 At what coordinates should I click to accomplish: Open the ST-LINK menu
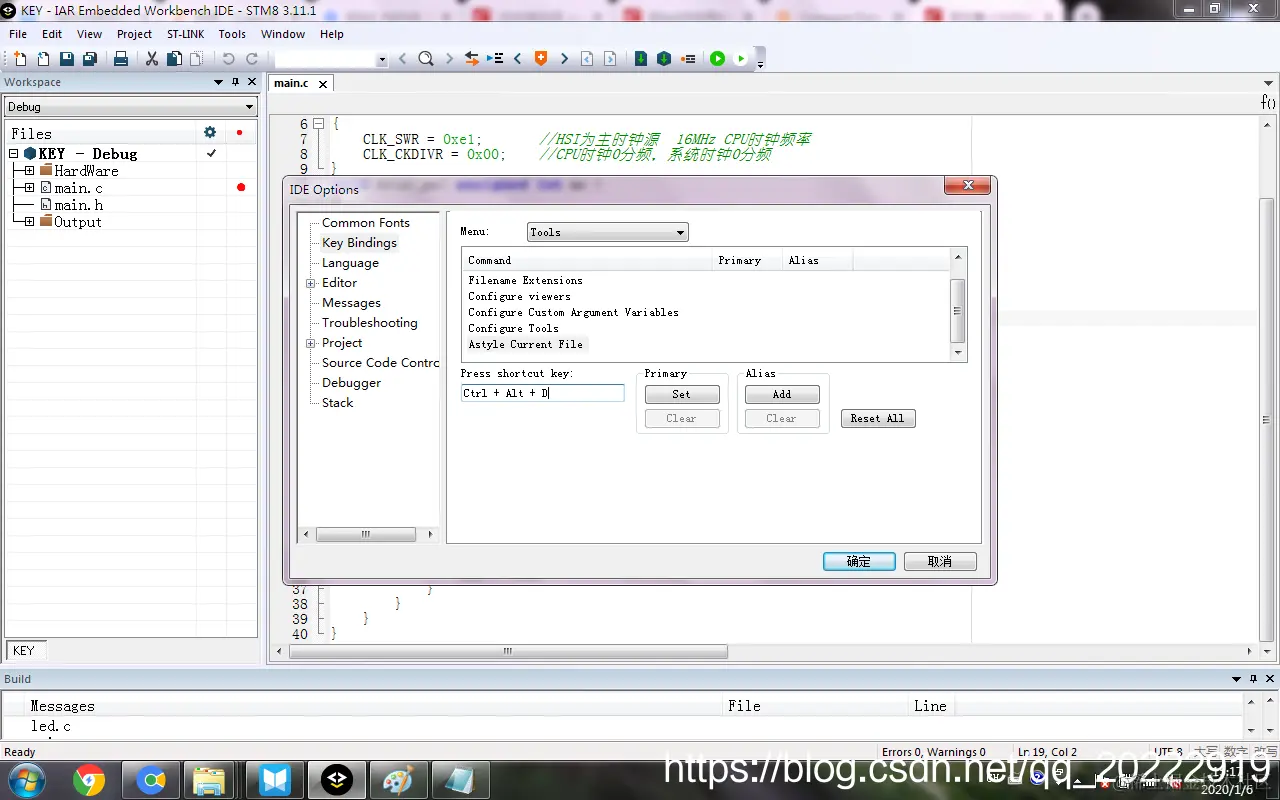click(185, 34)
